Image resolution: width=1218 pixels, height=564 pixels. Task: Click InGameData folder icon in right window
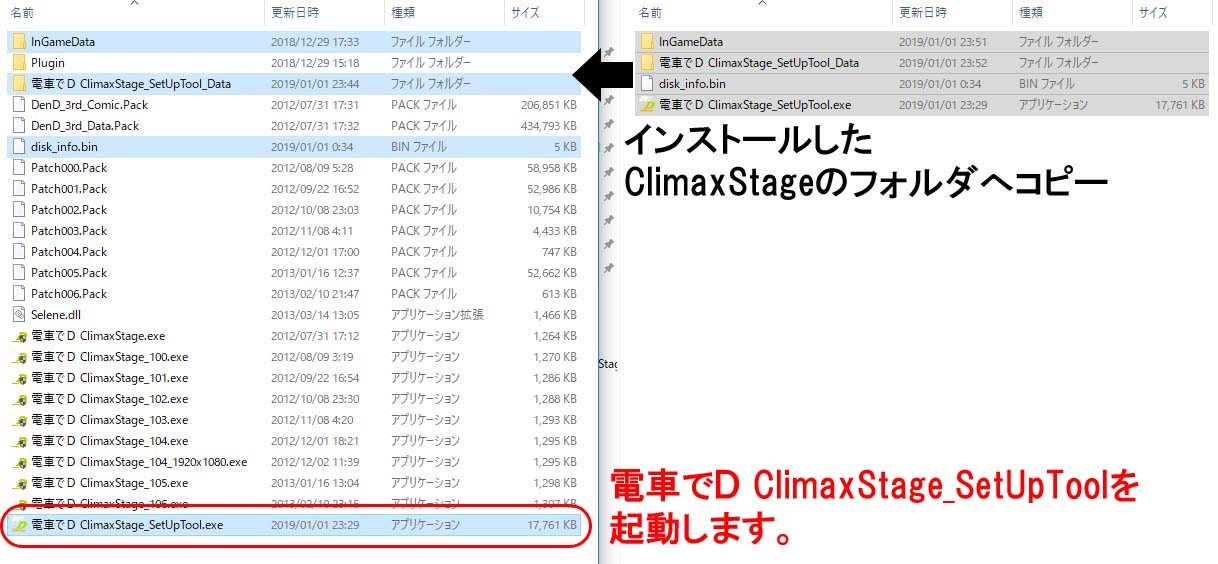tap(647, 42)
